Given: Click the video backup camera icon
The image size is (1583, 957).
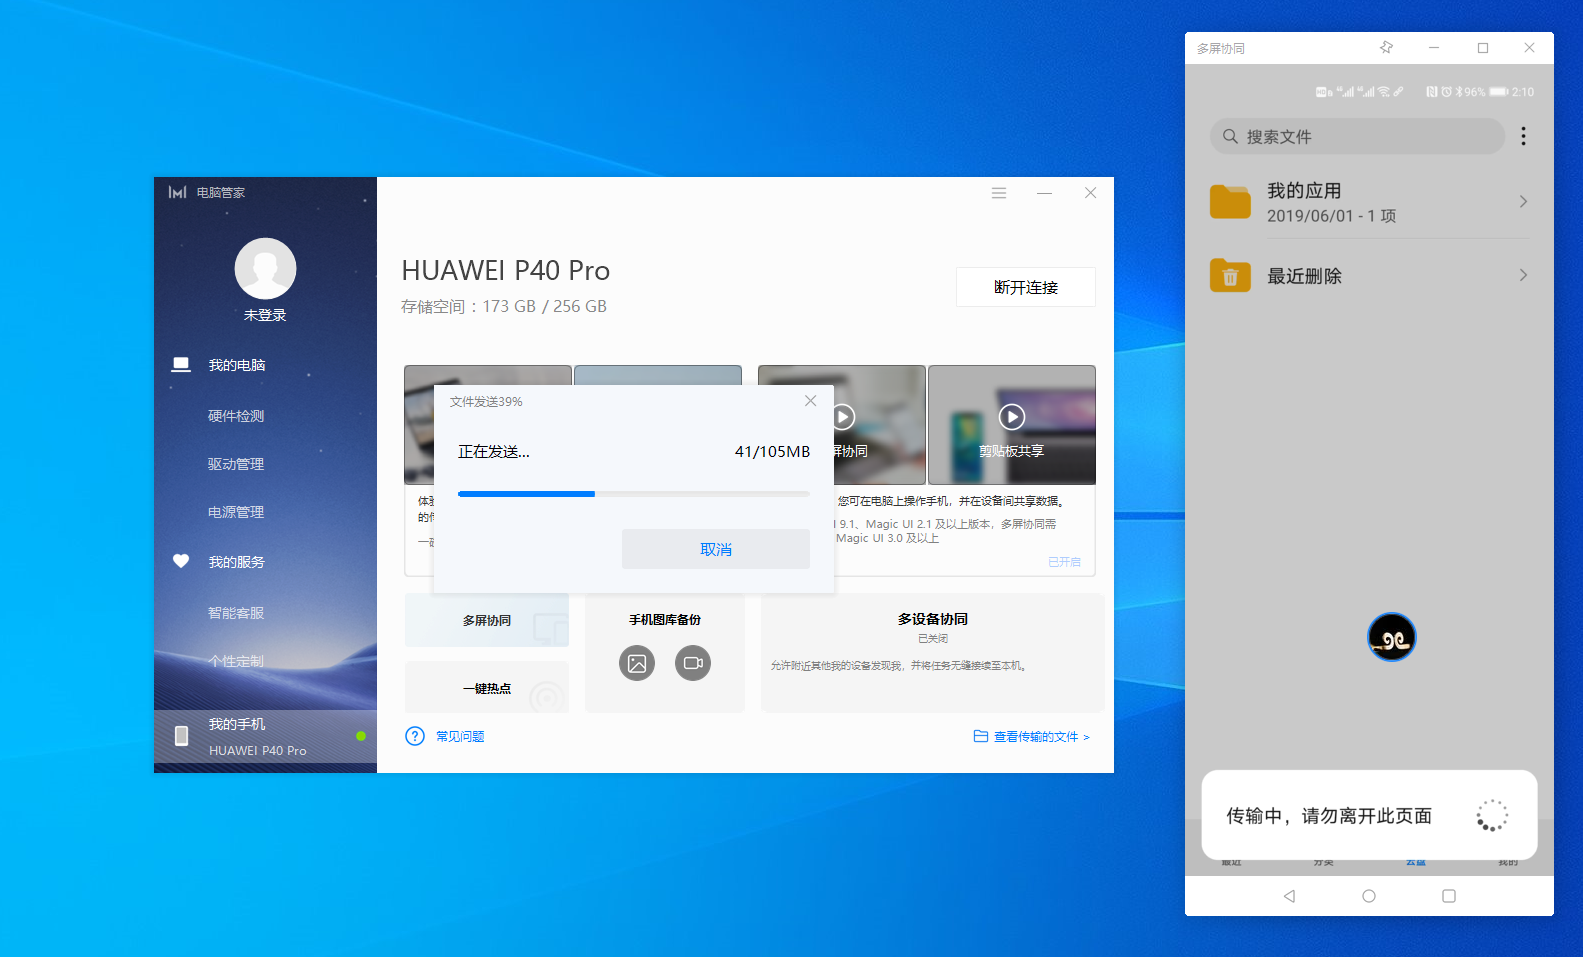Looking at the screenshot, I should pos(692,663).
